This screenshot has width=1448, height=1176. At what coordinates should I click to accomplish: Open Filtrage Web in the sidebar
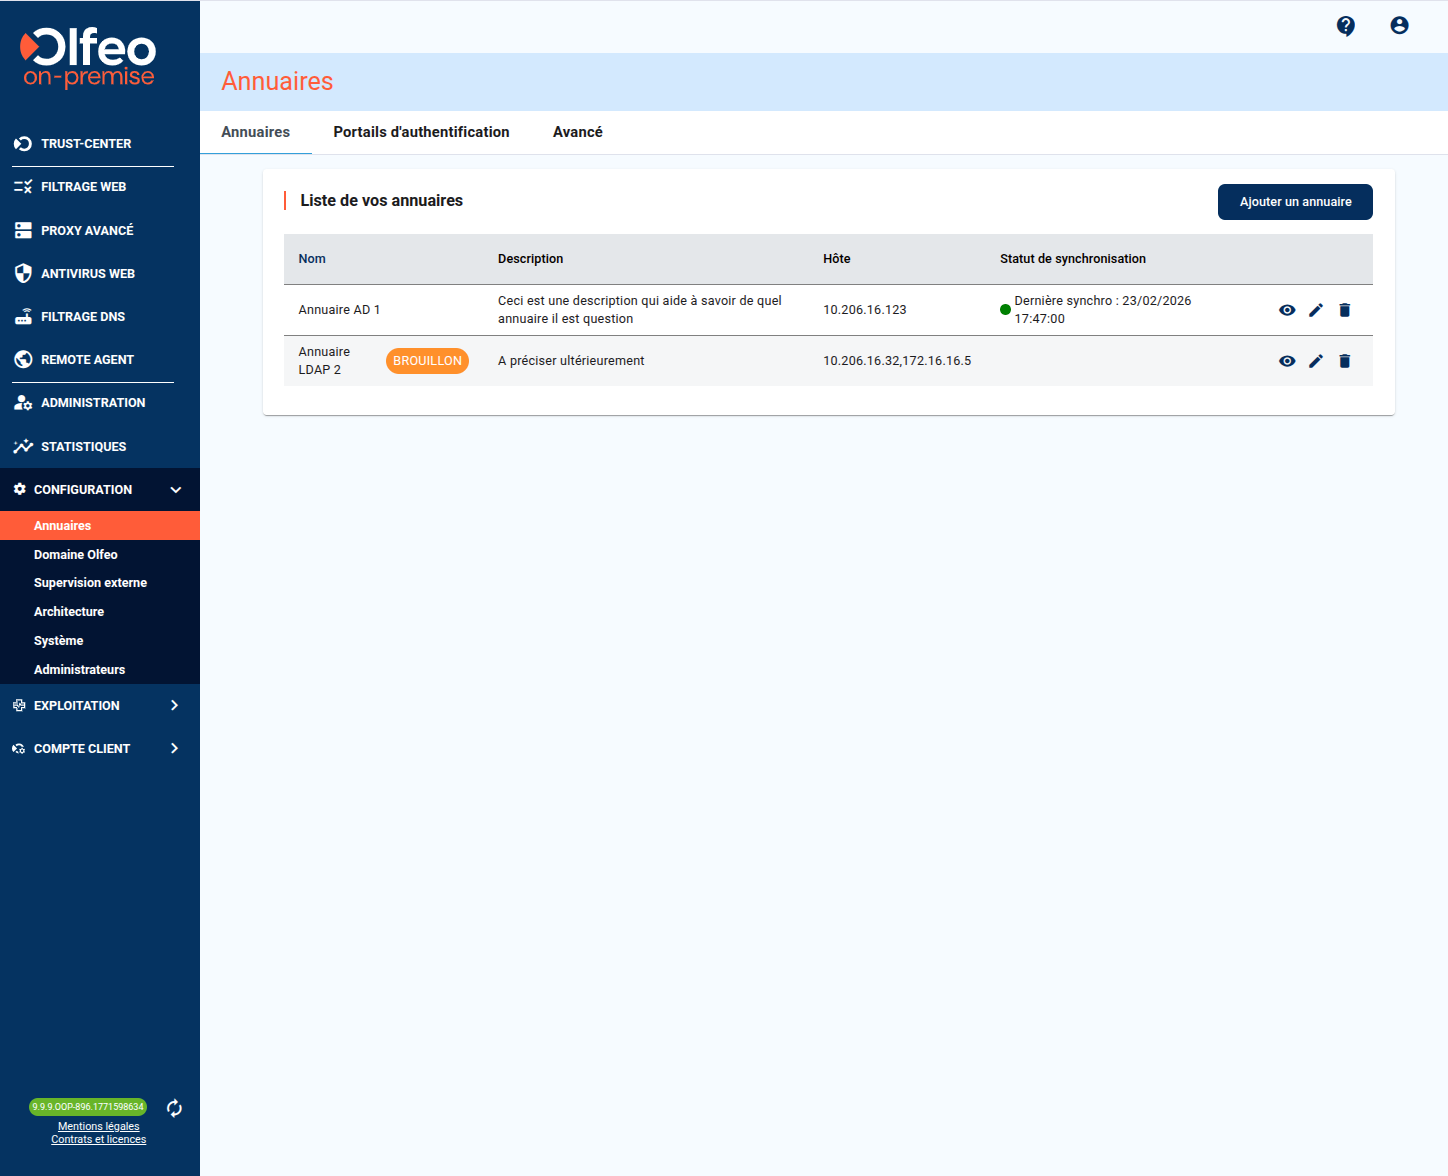tap(83, 187)
